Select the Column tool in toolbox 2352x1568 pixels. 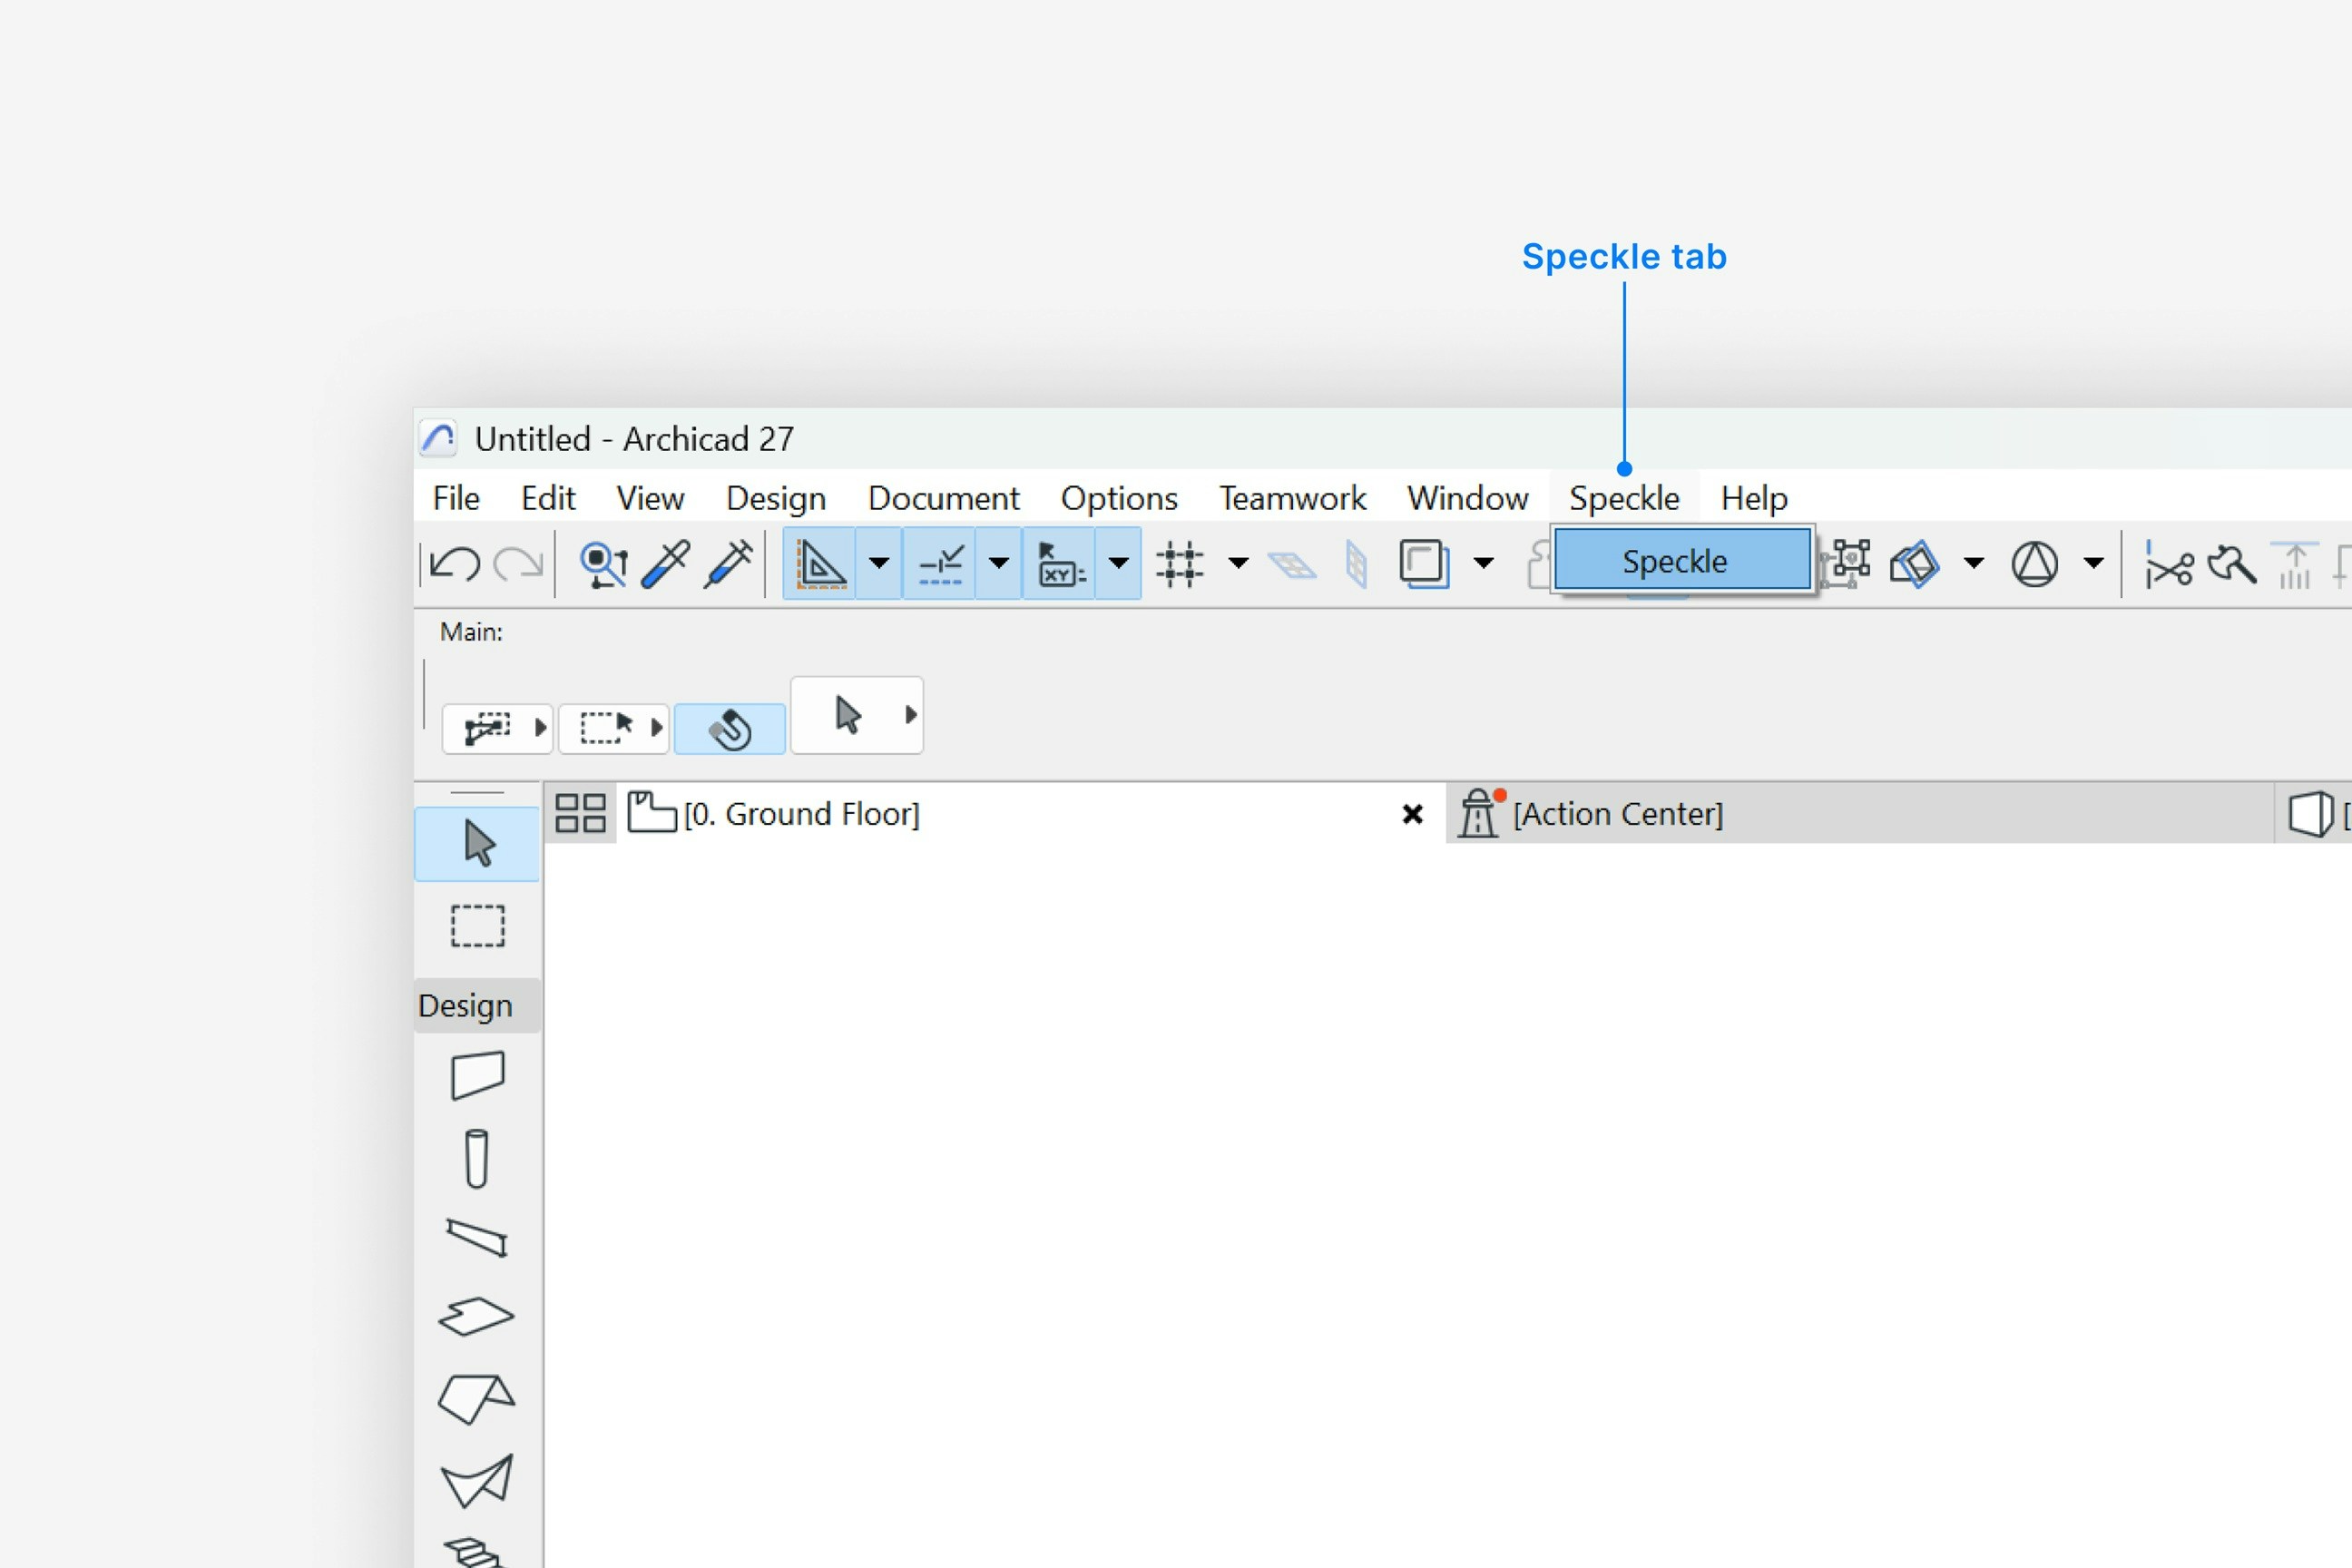pos(477,1159)
